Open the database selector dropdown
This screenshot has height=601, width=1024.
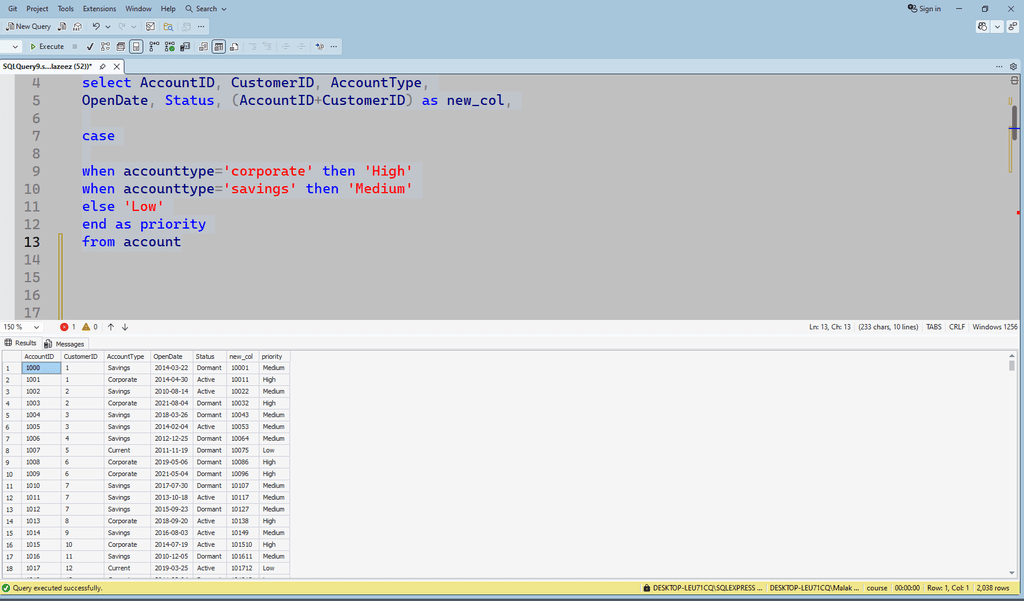click(x=15, y=46)
